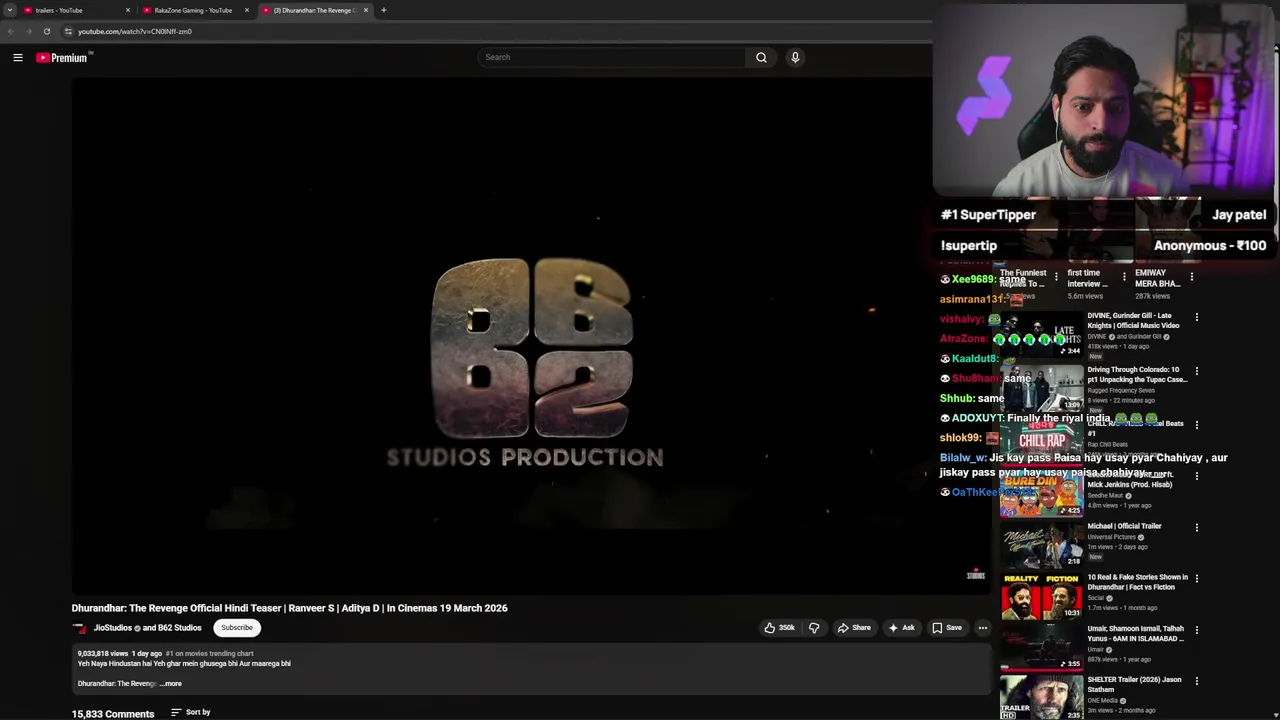Open options menu for Driving Through Colorado video
Viewport: 1280px width, 720px height.
1197,371
